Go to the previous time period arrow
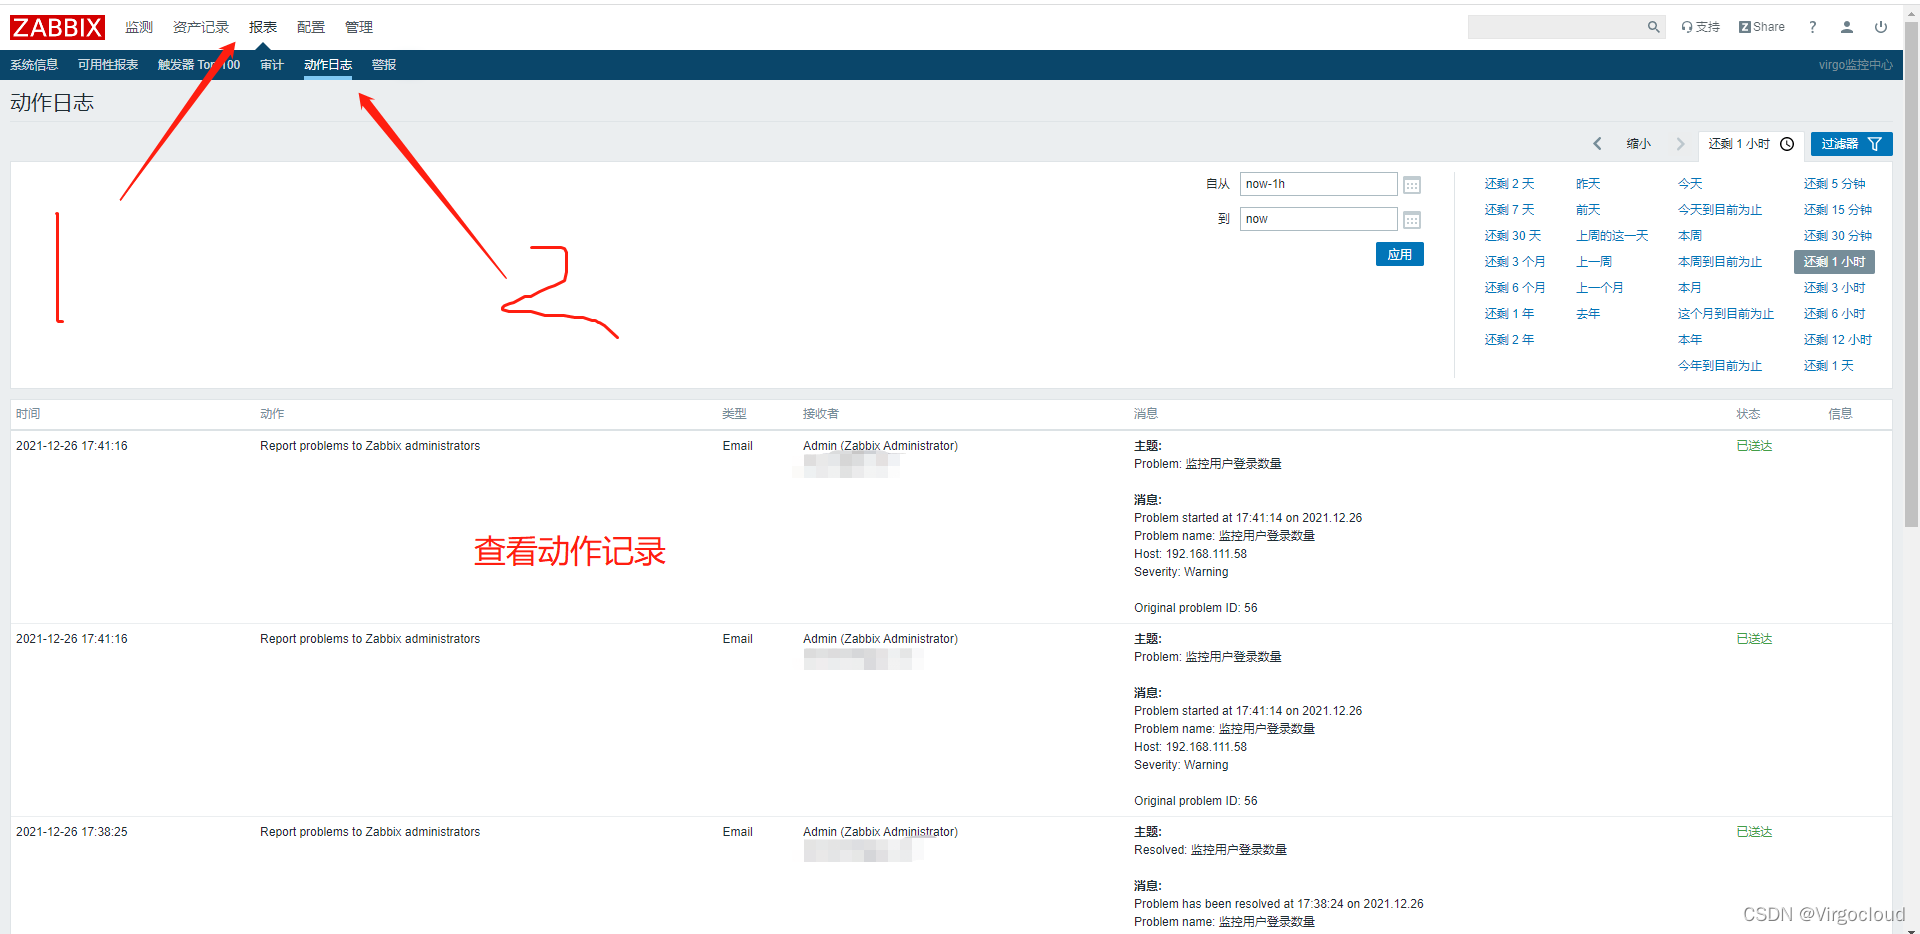Screen dimensions: 1920x934 1597,144
